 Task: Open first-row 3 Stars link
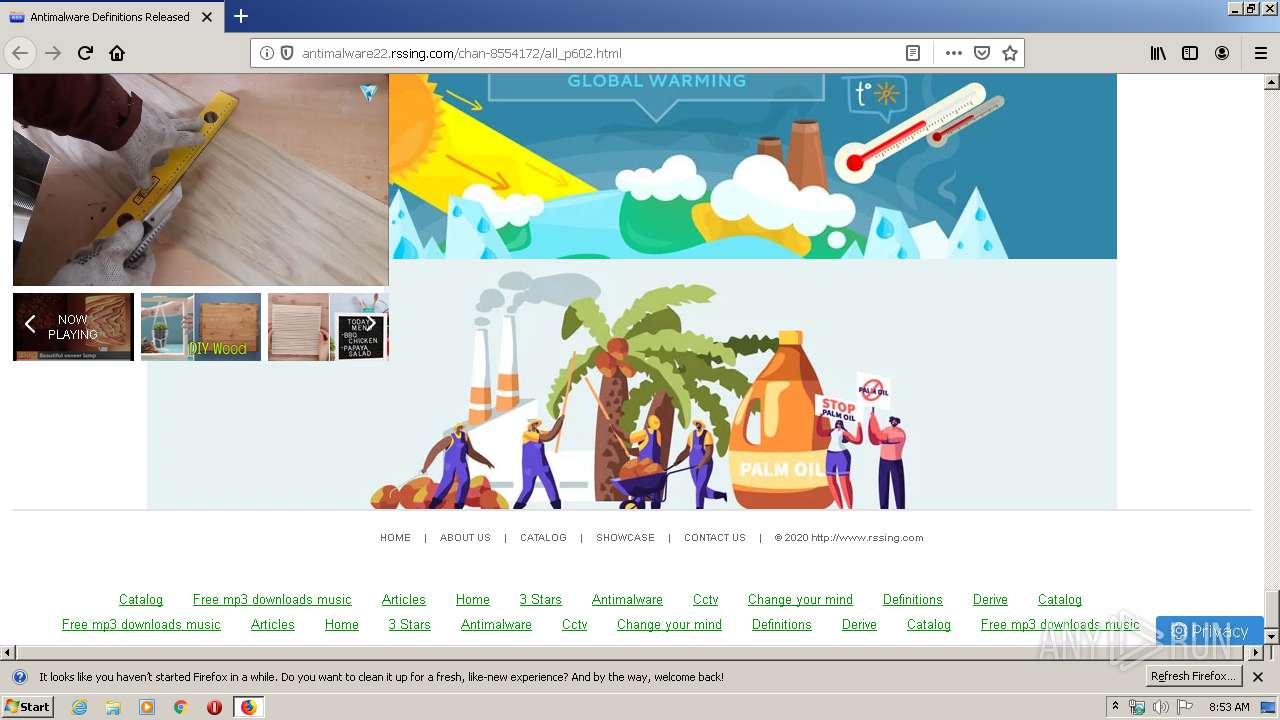point(540,600)
